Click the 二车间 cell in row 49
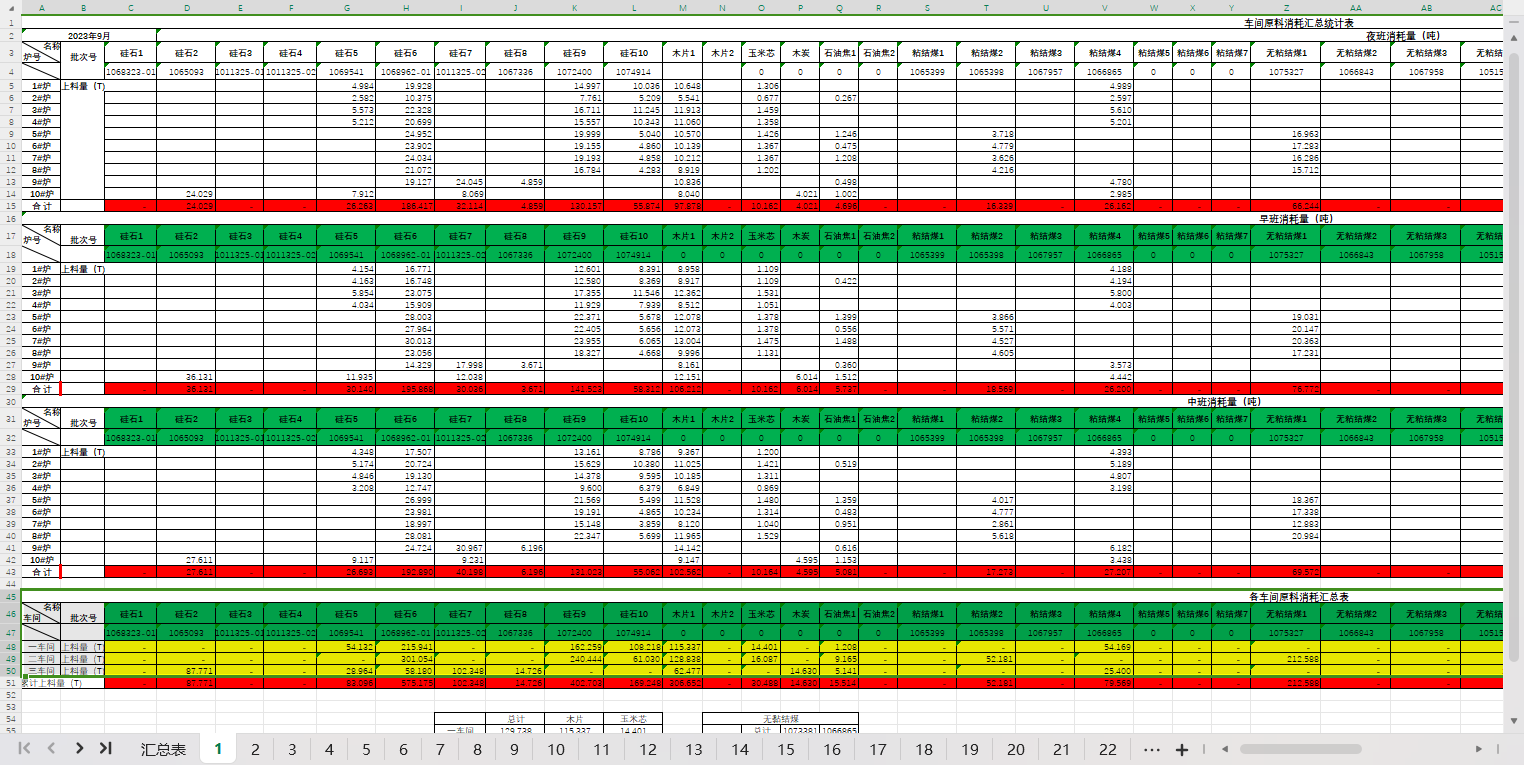Viewport: 1524px width, 765px height. tap(41, 659)
